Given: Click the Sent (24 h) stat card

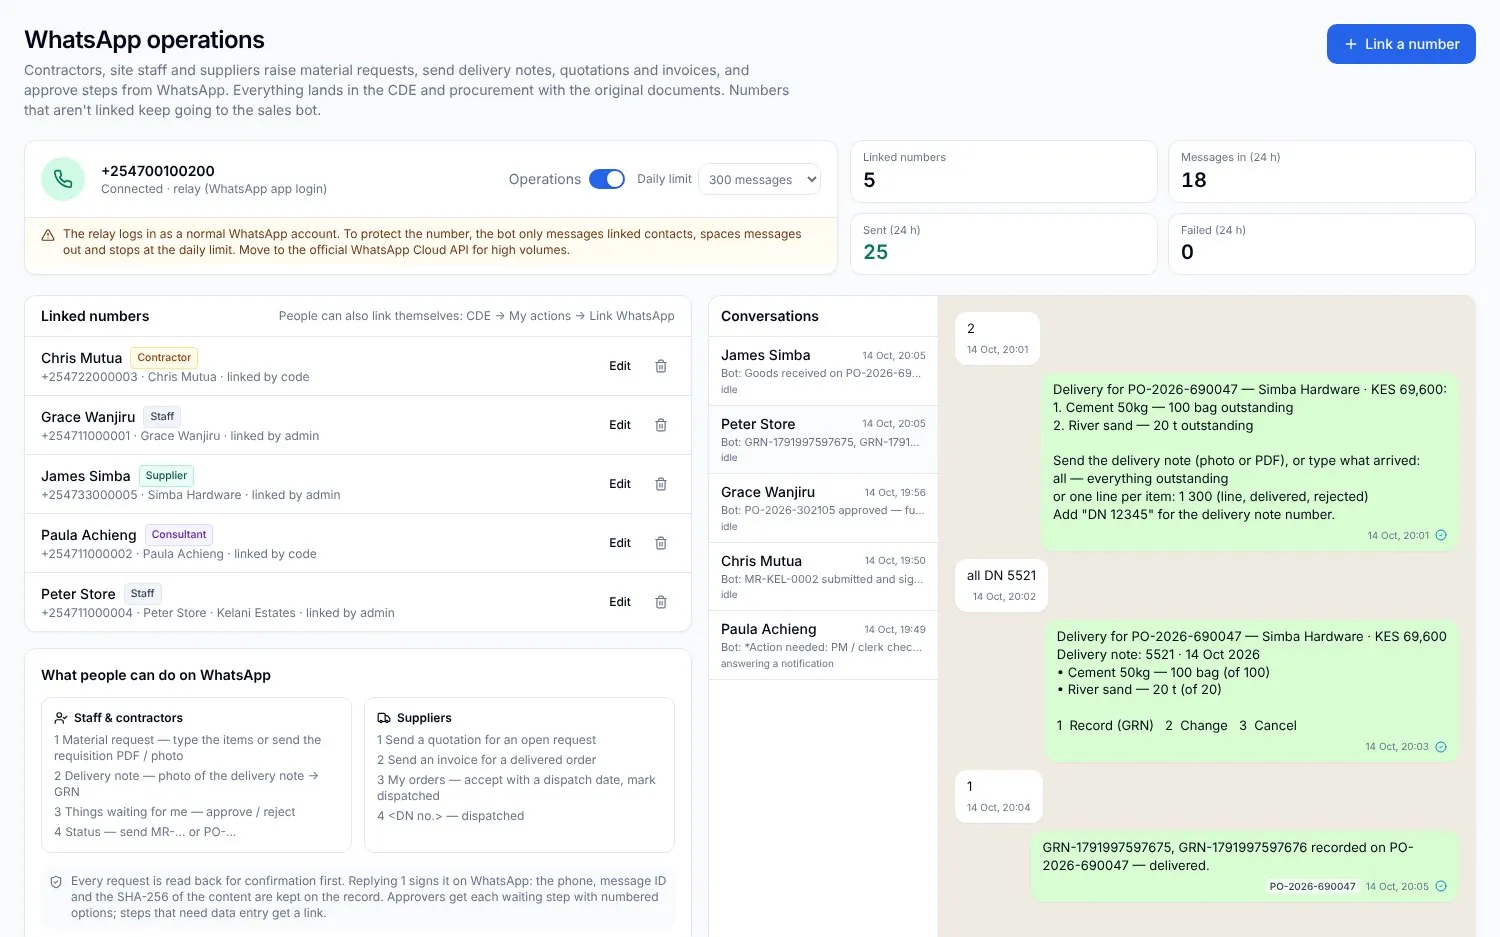Looking at the screenshot, I should point(1003,243).
